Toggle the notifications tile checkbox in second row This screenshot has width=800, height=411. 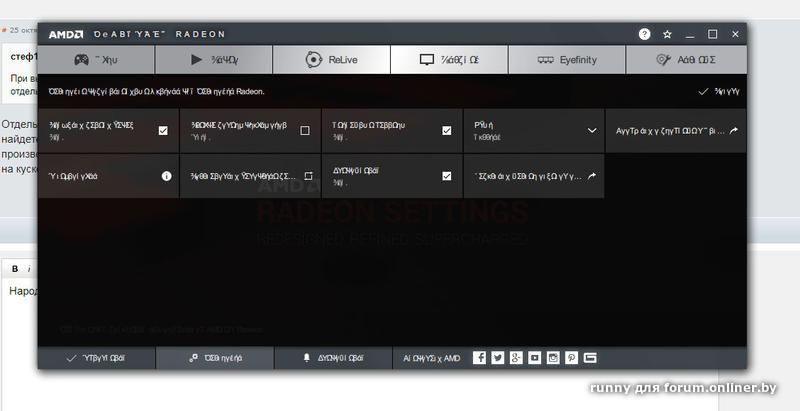[x=447, y=176]
